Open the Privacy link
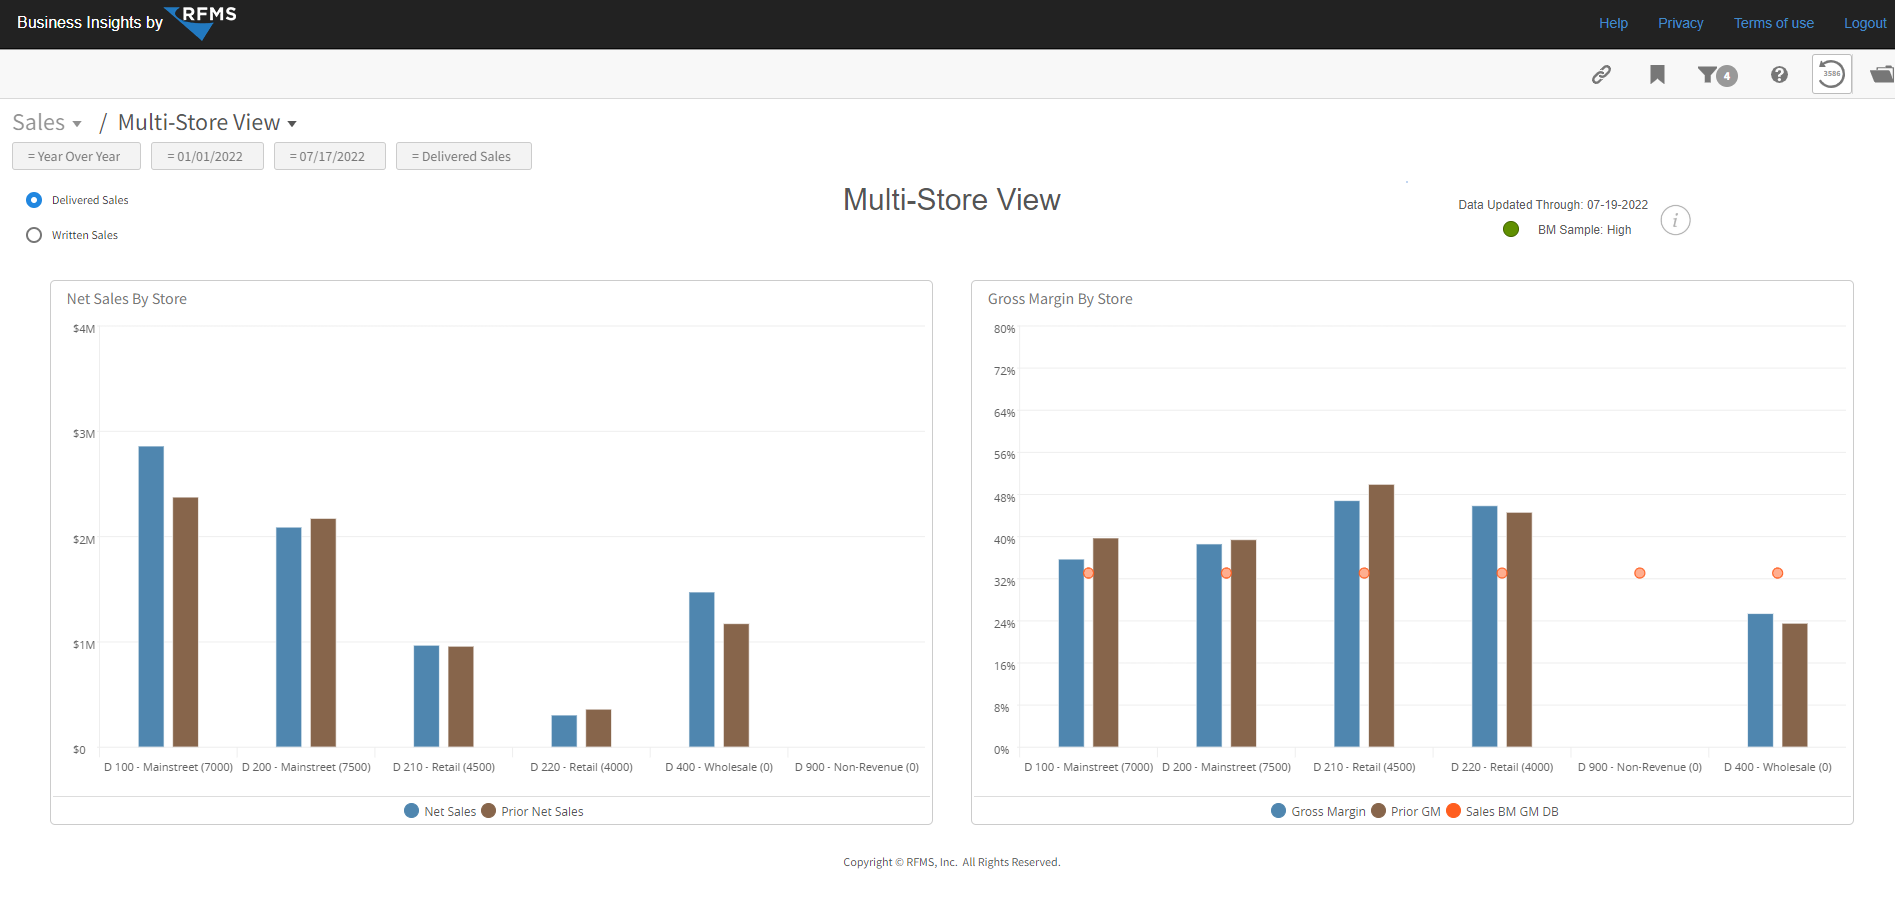 pos(1680,23)
